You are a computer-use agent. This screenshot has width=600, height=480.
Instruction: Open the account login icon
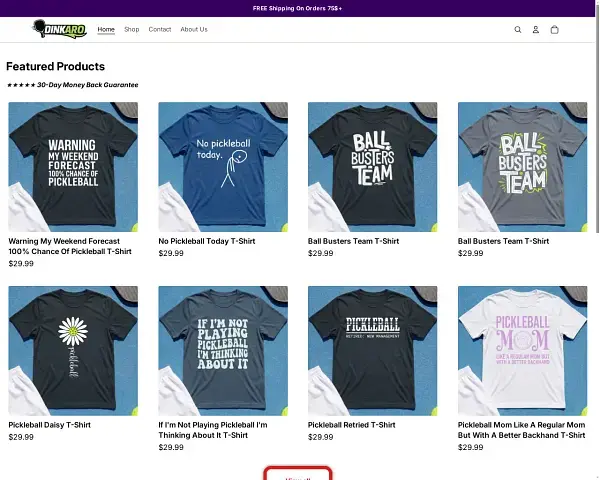536,30
